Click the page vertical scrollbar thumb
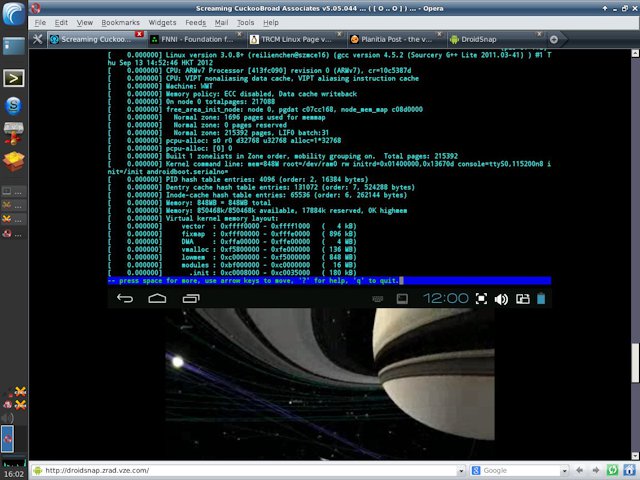This screenshot has height=480, width=640. (x=635, y=363)
